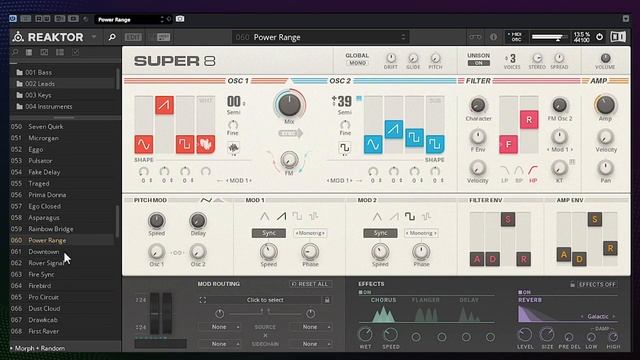This screenshot has width=640, height=360.
Task: Click the filter F cutoff fader tile
Action: (x=508, y=144)
